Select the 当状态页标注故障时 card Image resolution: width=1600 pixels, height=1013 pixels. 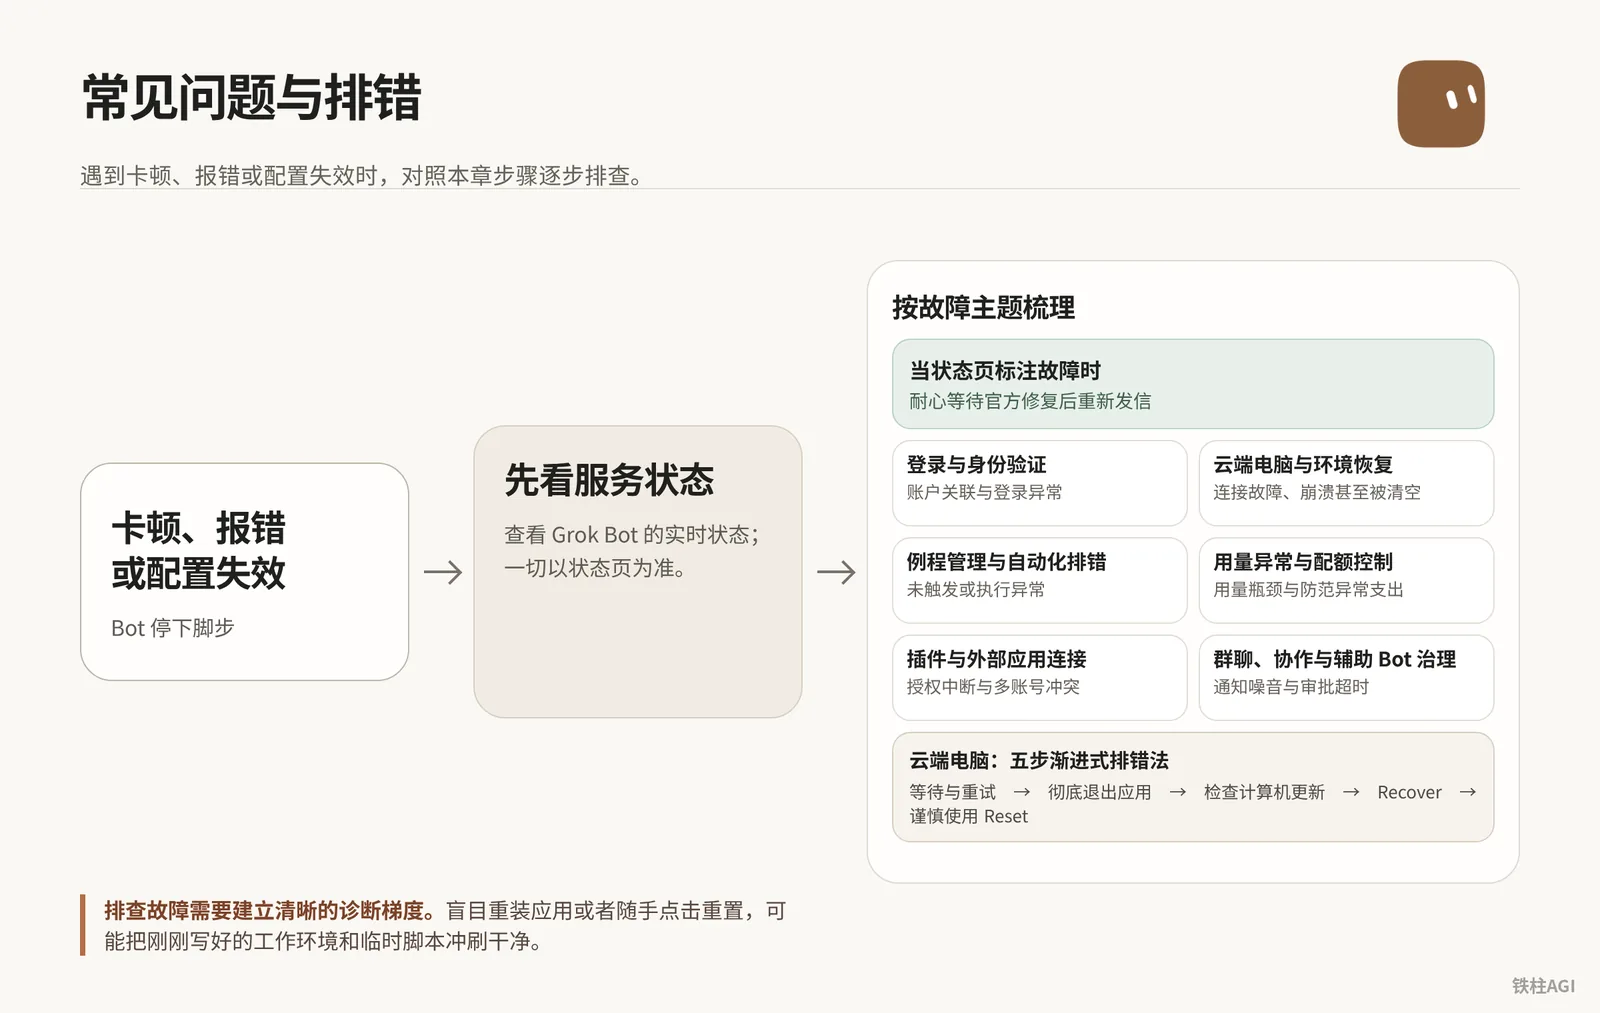(x=1193, y=384)
